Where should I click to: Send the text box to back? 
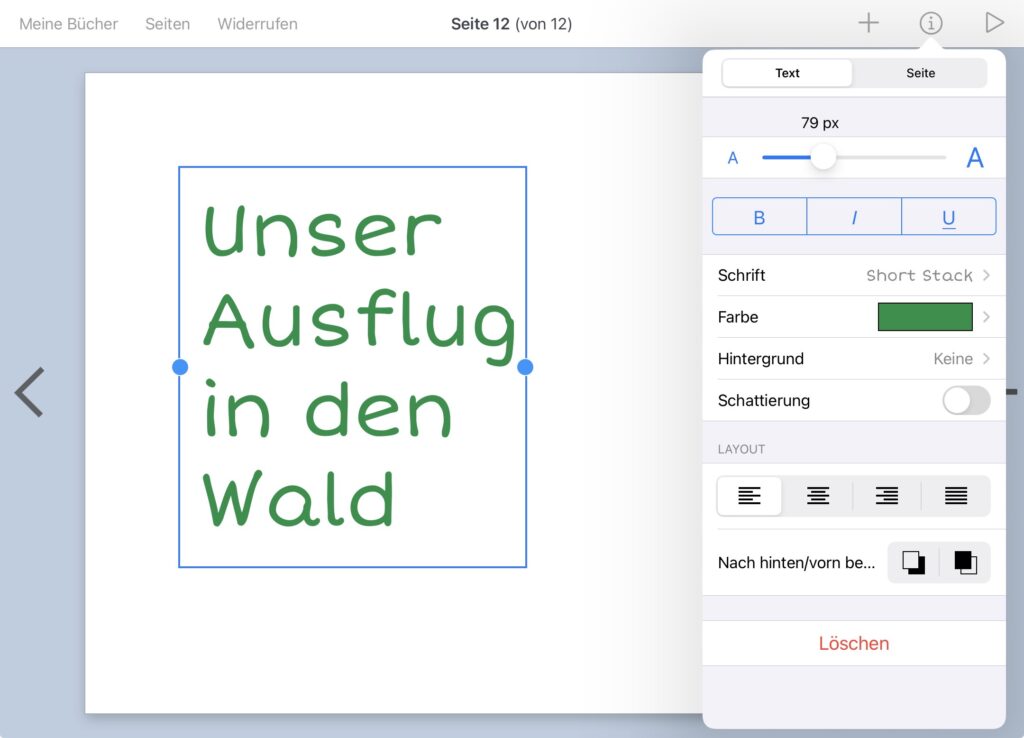click(913, 562)
